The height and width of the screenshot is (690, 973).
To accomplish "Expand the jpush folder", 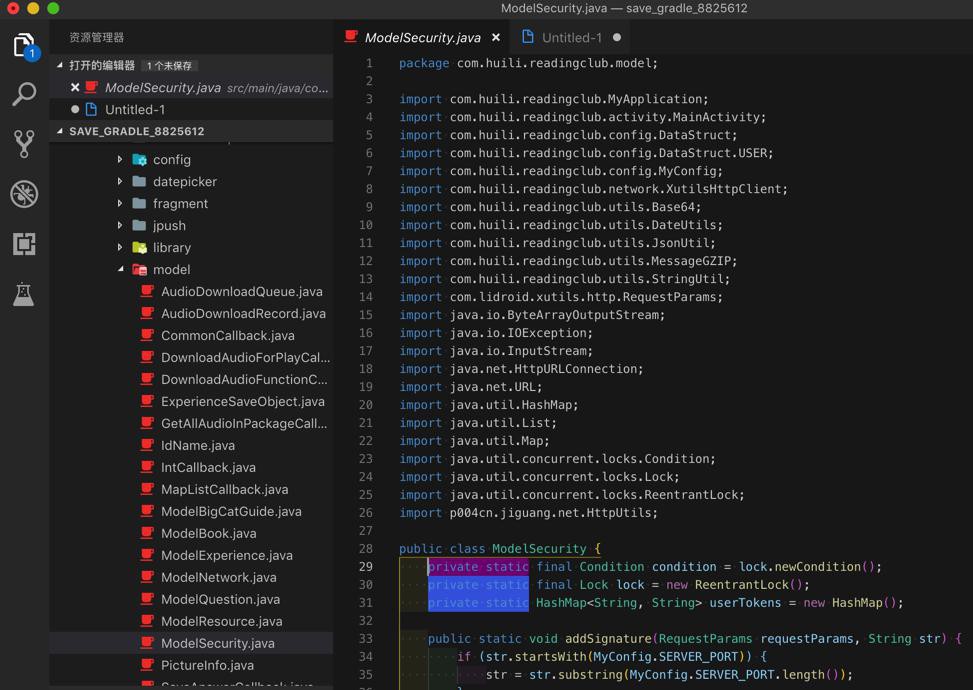I will (120, 226).
